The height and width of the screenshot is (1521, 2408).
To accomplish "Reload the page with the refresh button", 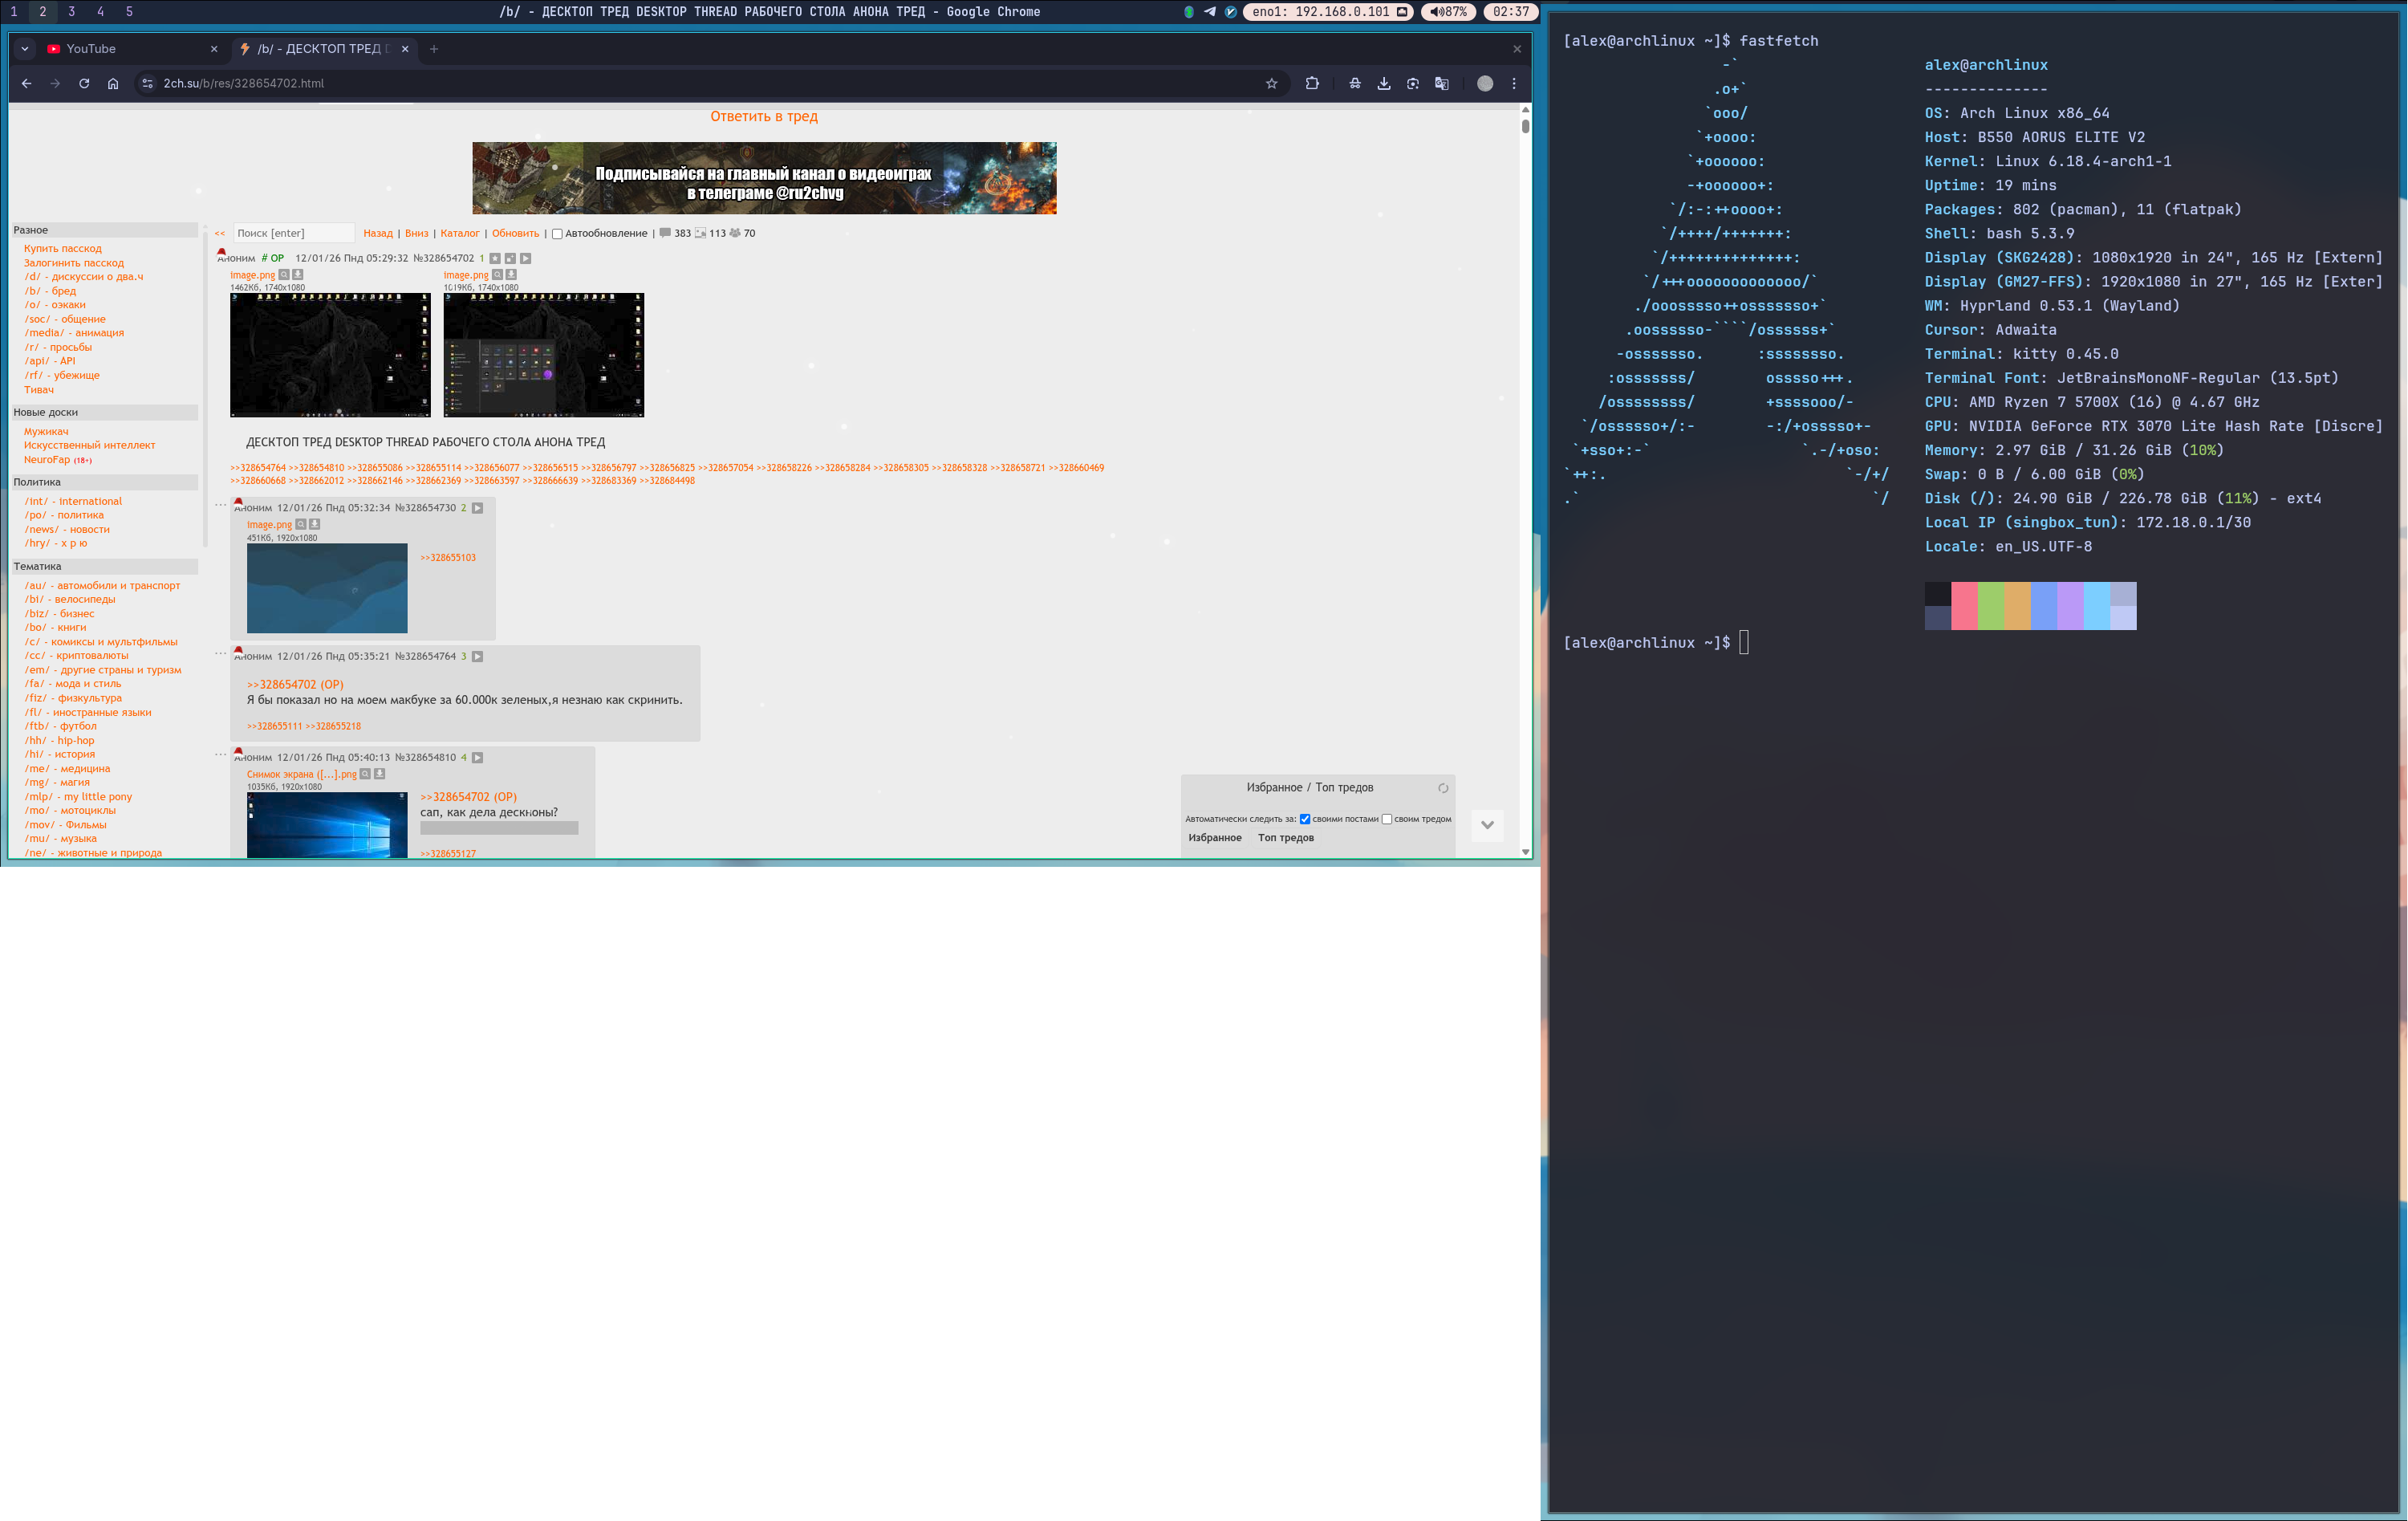I will [84, 84].
